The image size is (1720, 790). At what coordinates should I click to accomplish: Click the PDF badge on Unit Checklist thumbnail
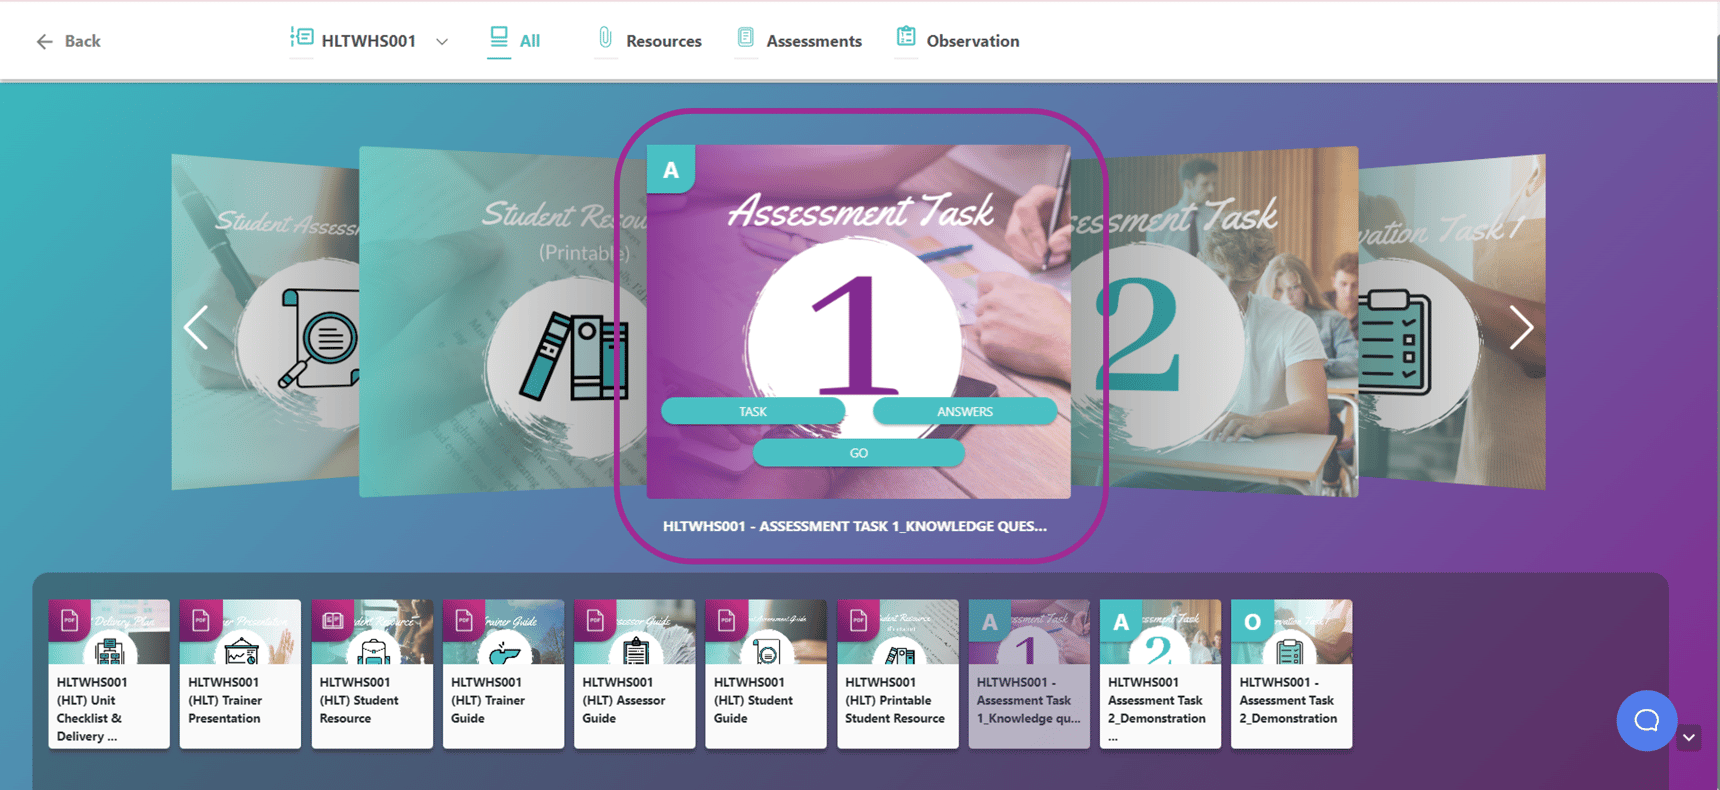pyautogui.click(x=69, y=621)
